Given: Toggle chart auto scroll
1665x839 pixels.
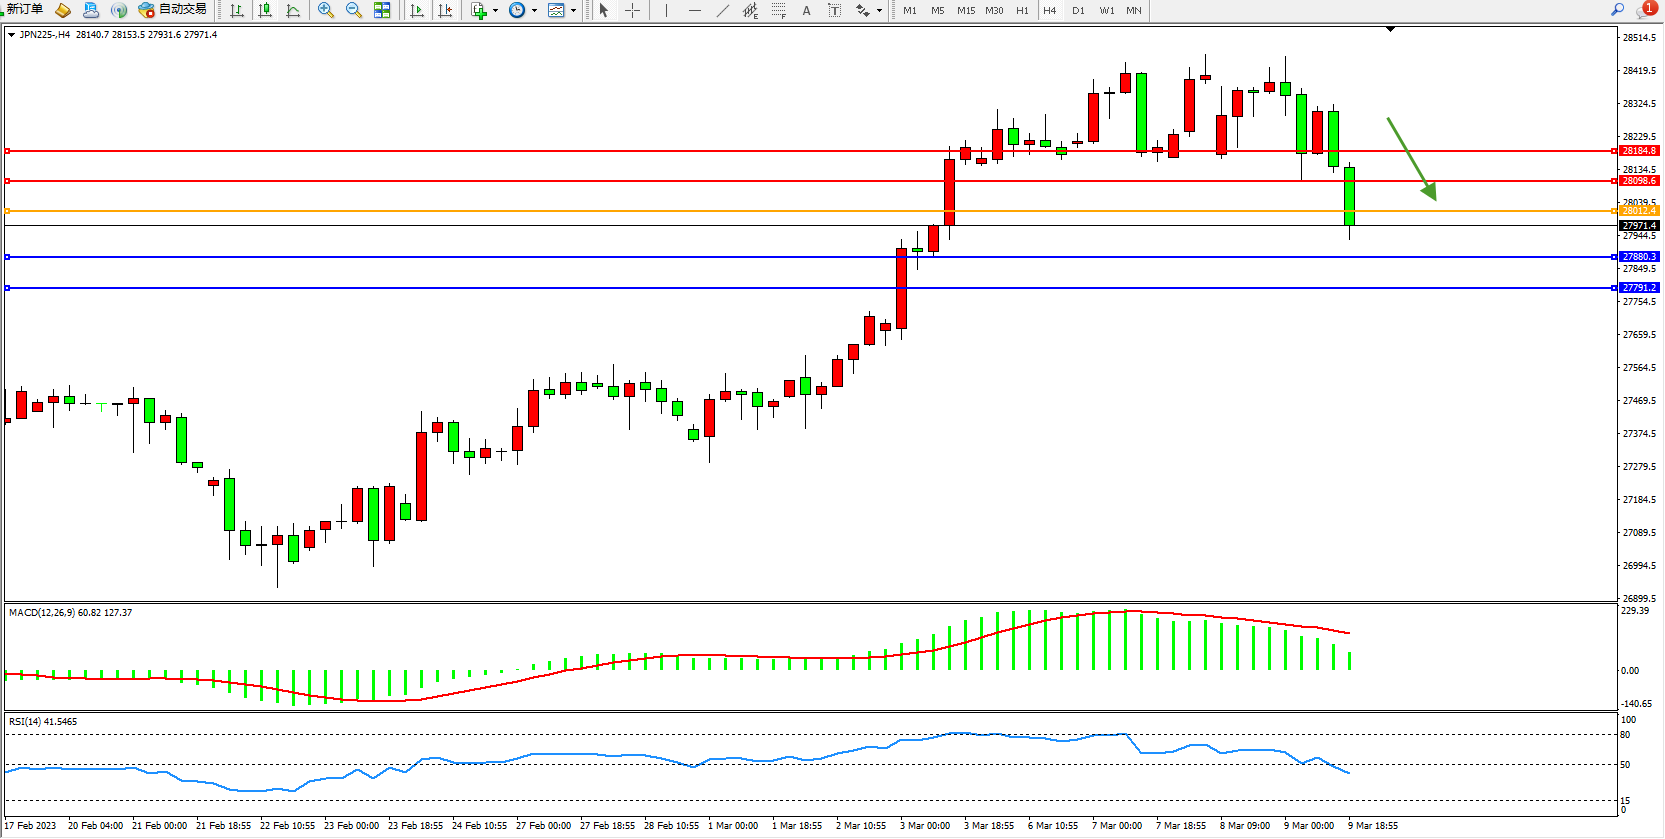Looking at the screenshot, I should [x=417, y=10].
